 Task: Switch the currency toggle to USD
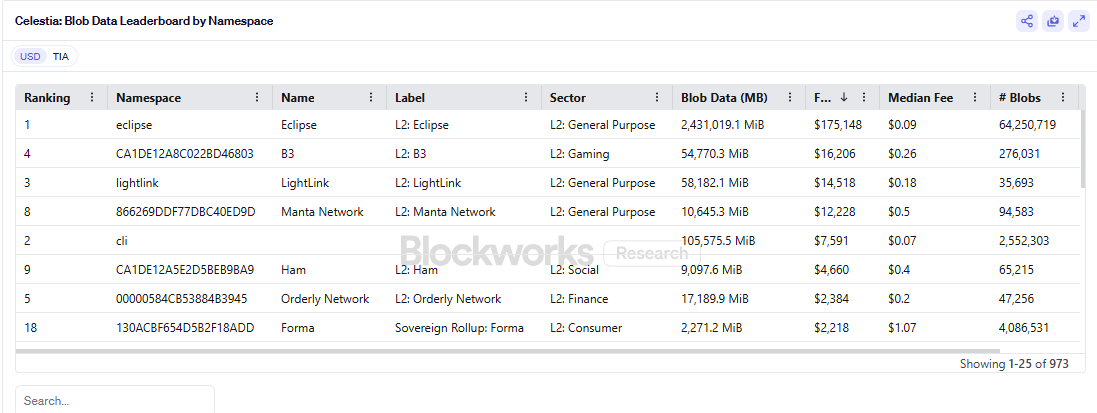[30, 57]
